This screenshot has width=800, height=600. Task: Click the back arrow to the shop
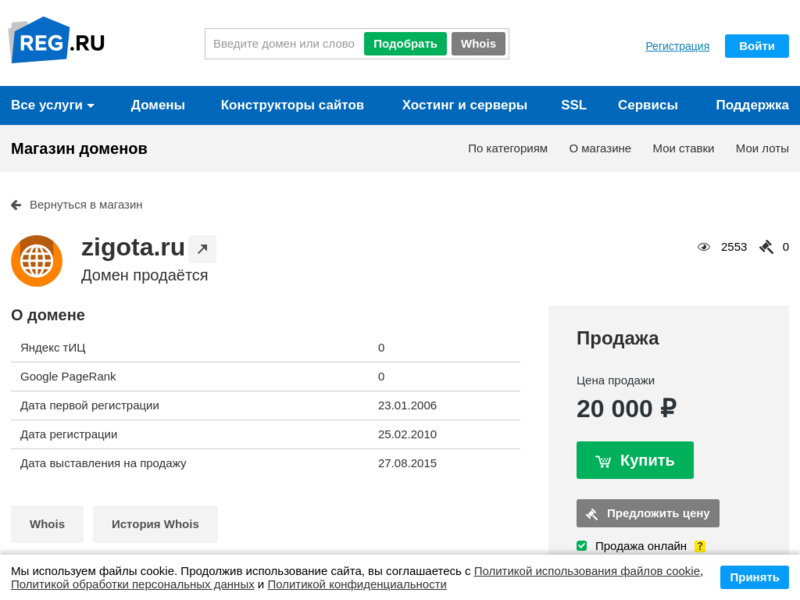16,205
